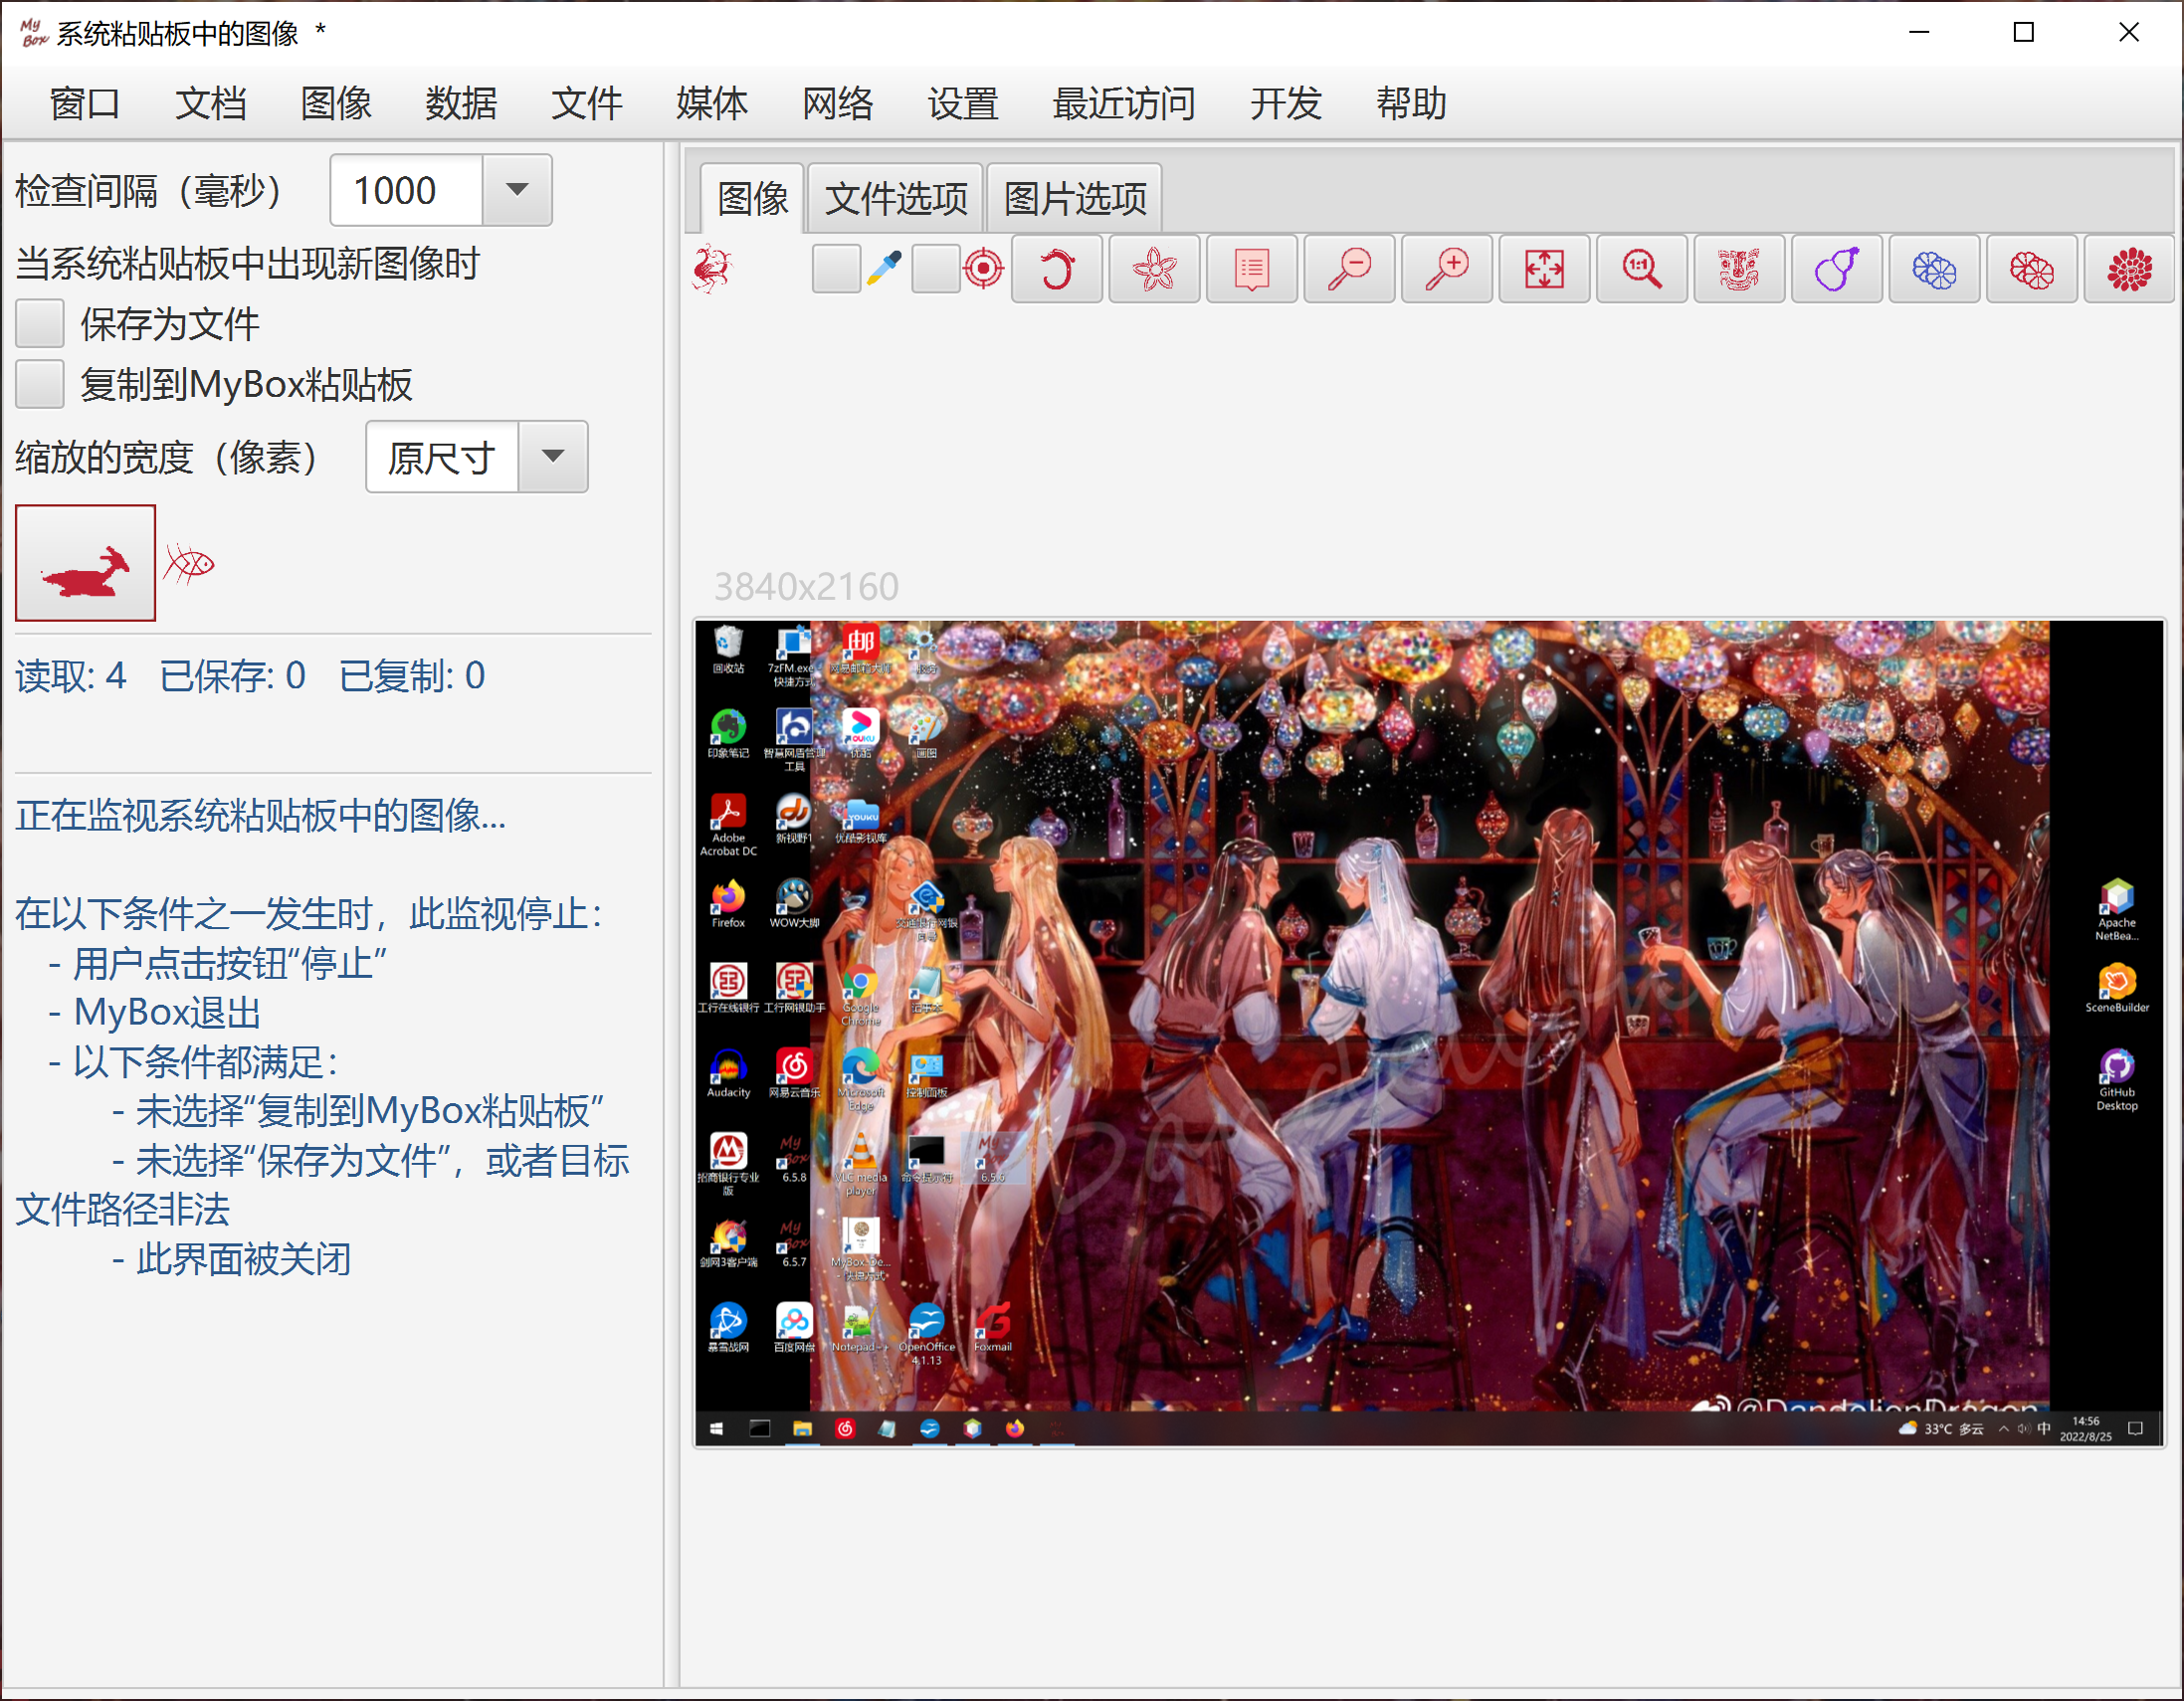The width and height of the screenshot is (2184, 1701).
Task: Open the 文档 menu
Action: 210,104
